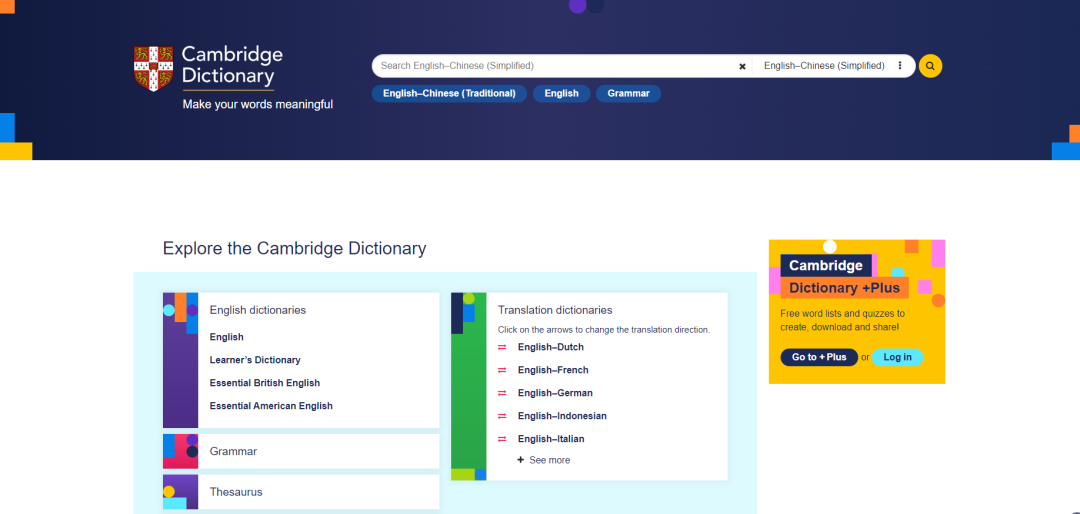Screen dimensions: 1080x514
Task: Expand See more translation dictionaries
Action: click(543, 460)
